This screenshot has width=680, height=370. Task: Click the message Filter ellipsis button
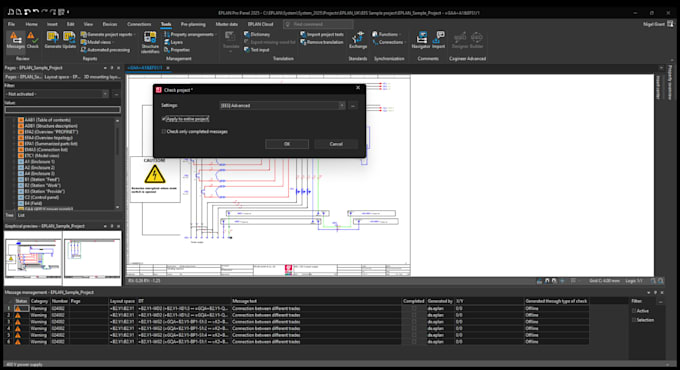660,301
